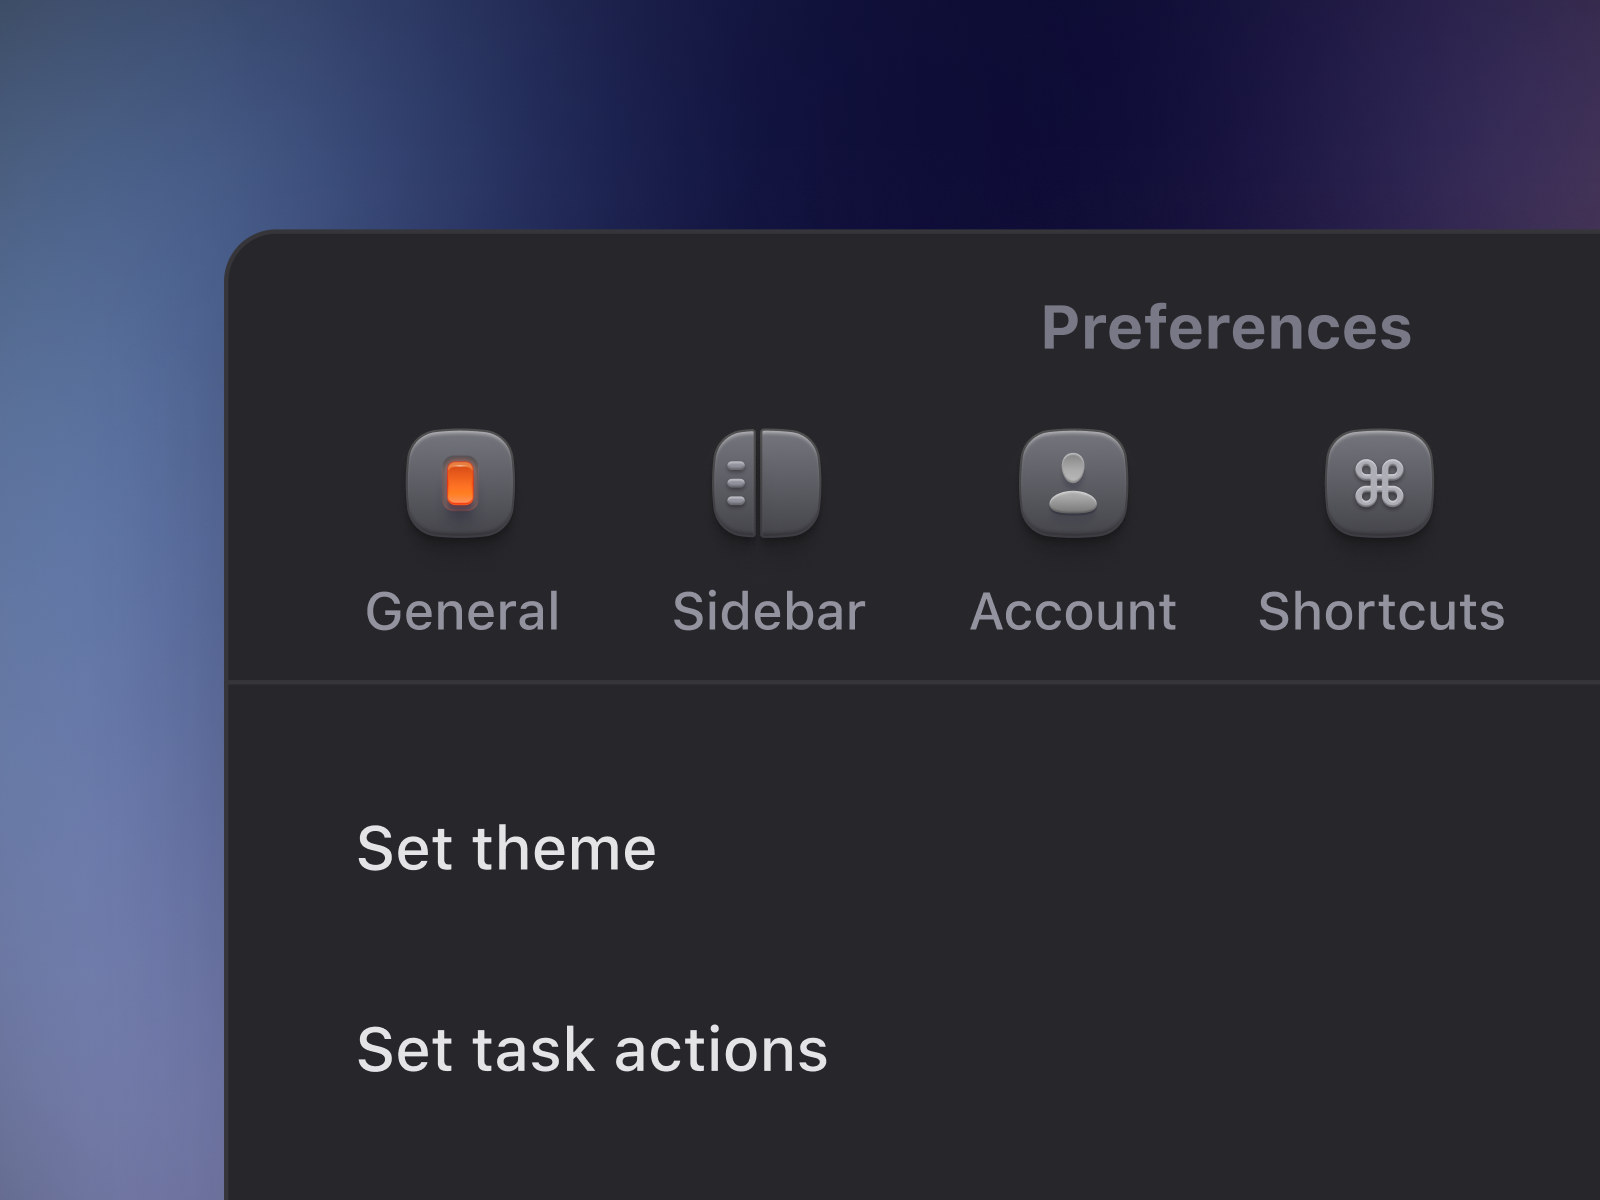Click the empty area right of Set theme
The height and width of the screenshot is (1200, 1600).
click(x=1130, y=849)
